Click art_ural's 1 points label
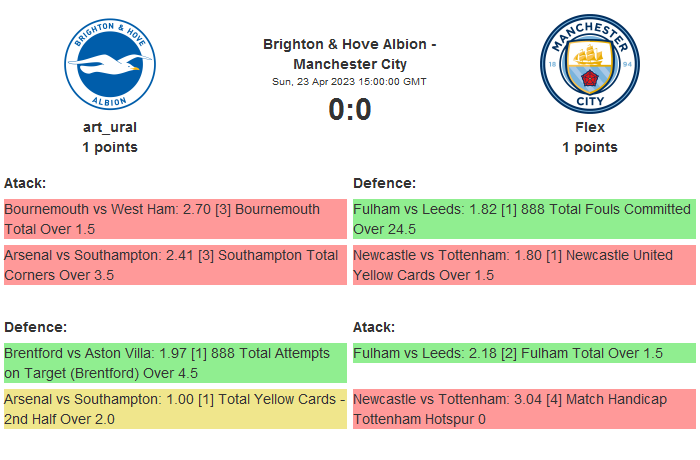The height and width of the screenshot is (460, 700). click(110, 147)
